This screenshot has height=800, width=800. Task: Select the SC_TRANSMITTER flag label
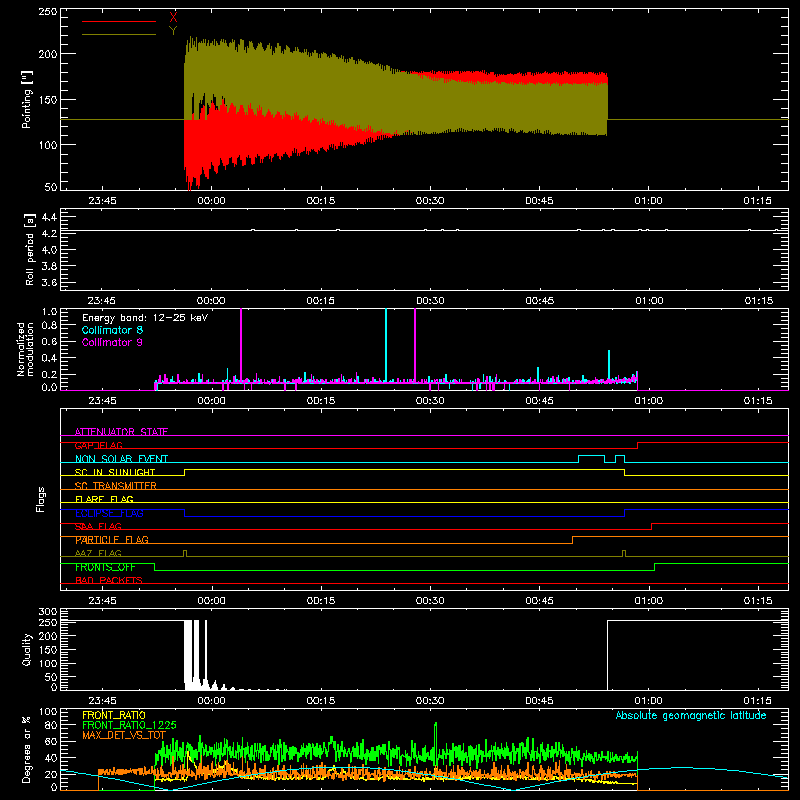(116, 486)
